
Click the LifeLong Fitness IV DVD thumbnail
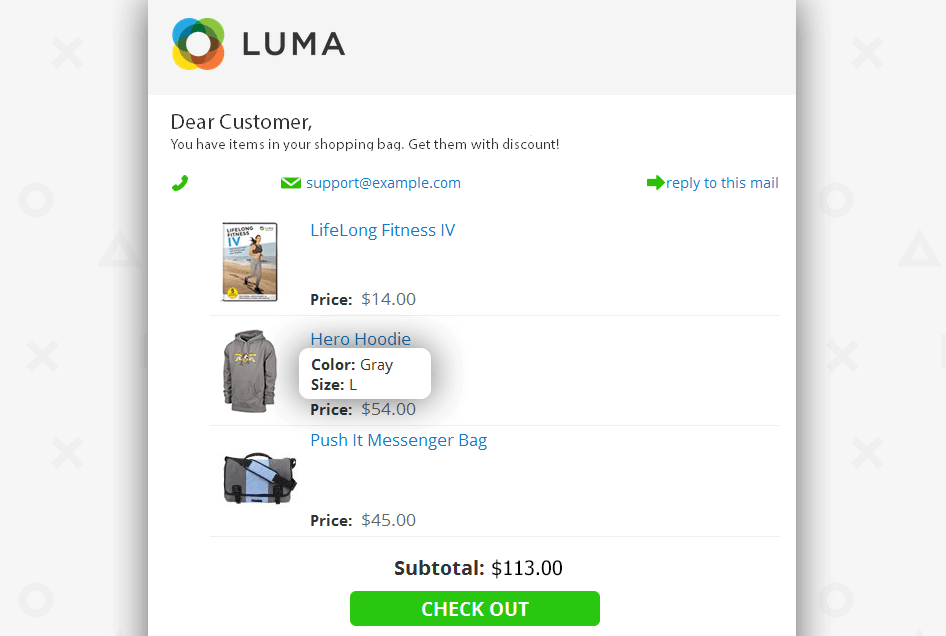click(250, 261)
